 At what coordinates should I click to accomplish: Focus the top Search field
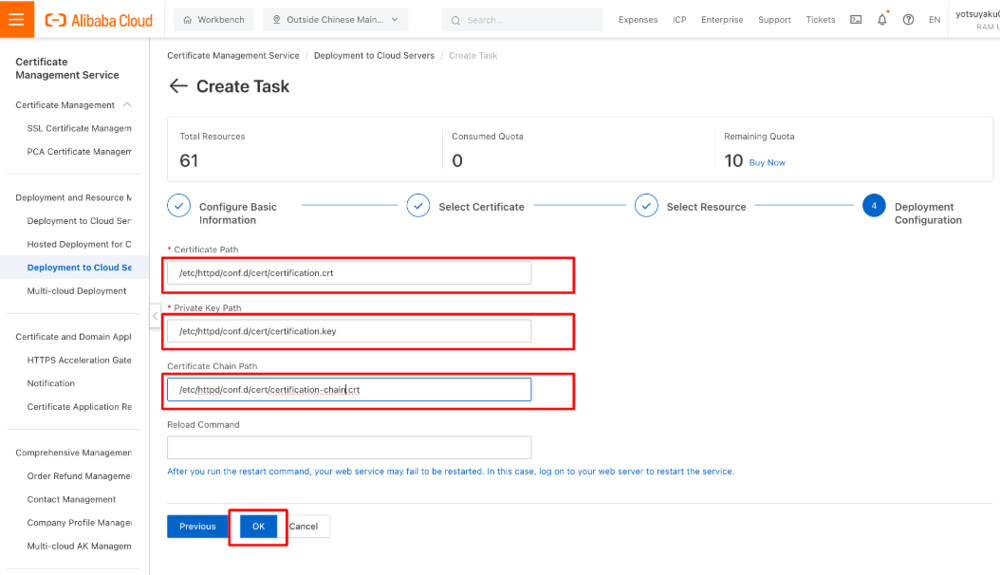click(522, 20)
